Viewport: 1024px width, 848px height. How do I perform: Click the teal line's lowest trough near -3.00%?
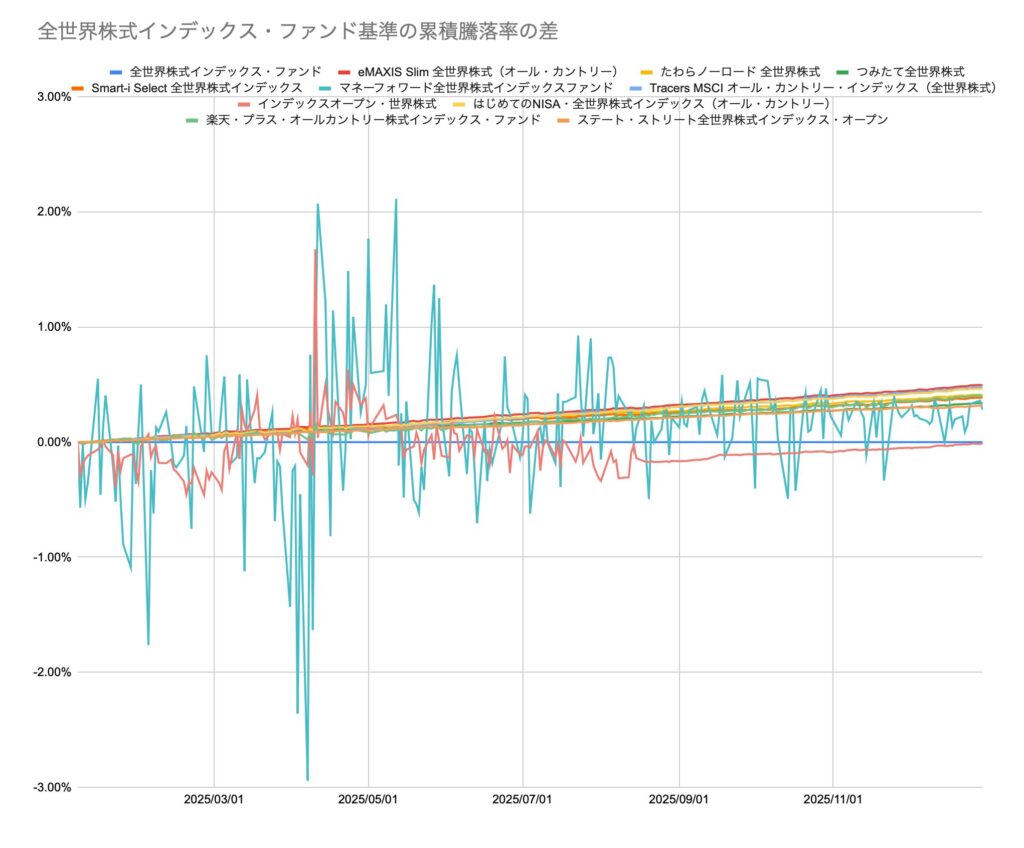[x=307, y=779]
